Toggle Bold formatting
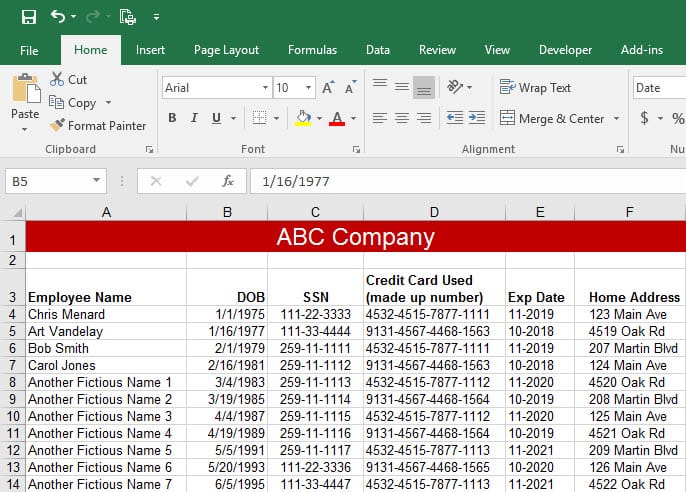This screenshot has height=492, width=686. [x=172, y=118]
